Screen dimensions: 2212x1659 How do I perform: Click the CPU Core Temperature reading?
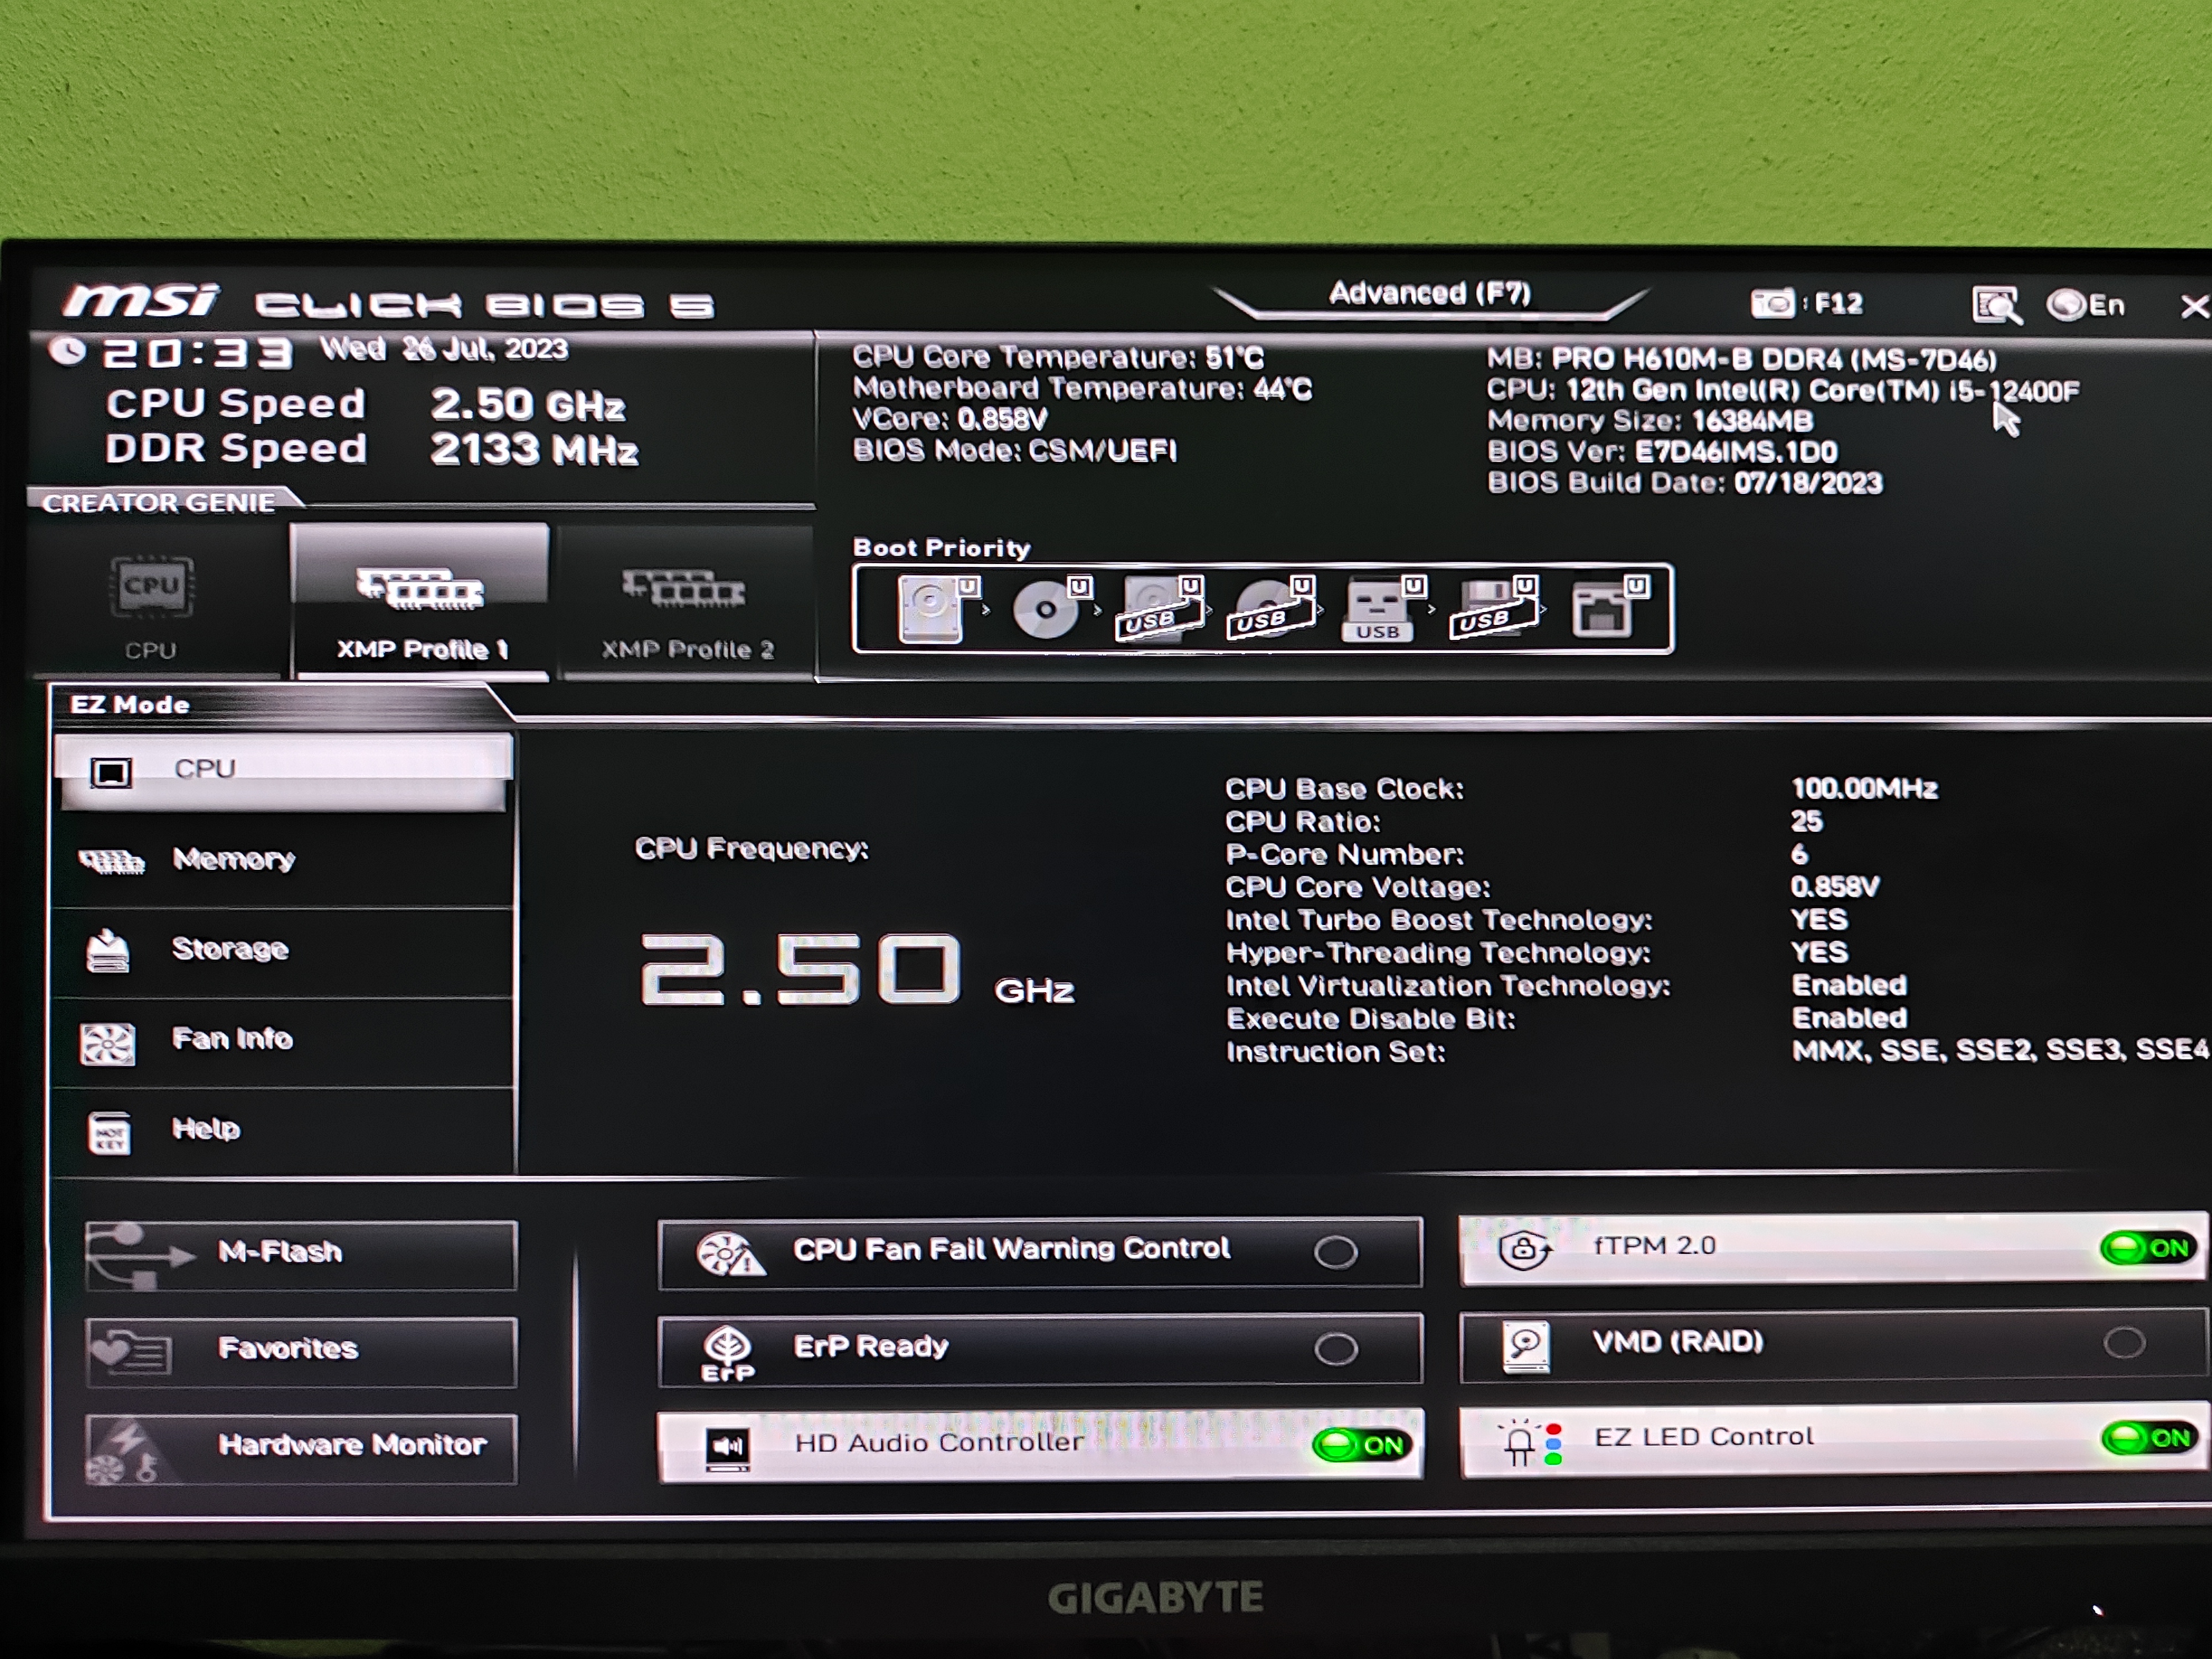[1058, 357]
